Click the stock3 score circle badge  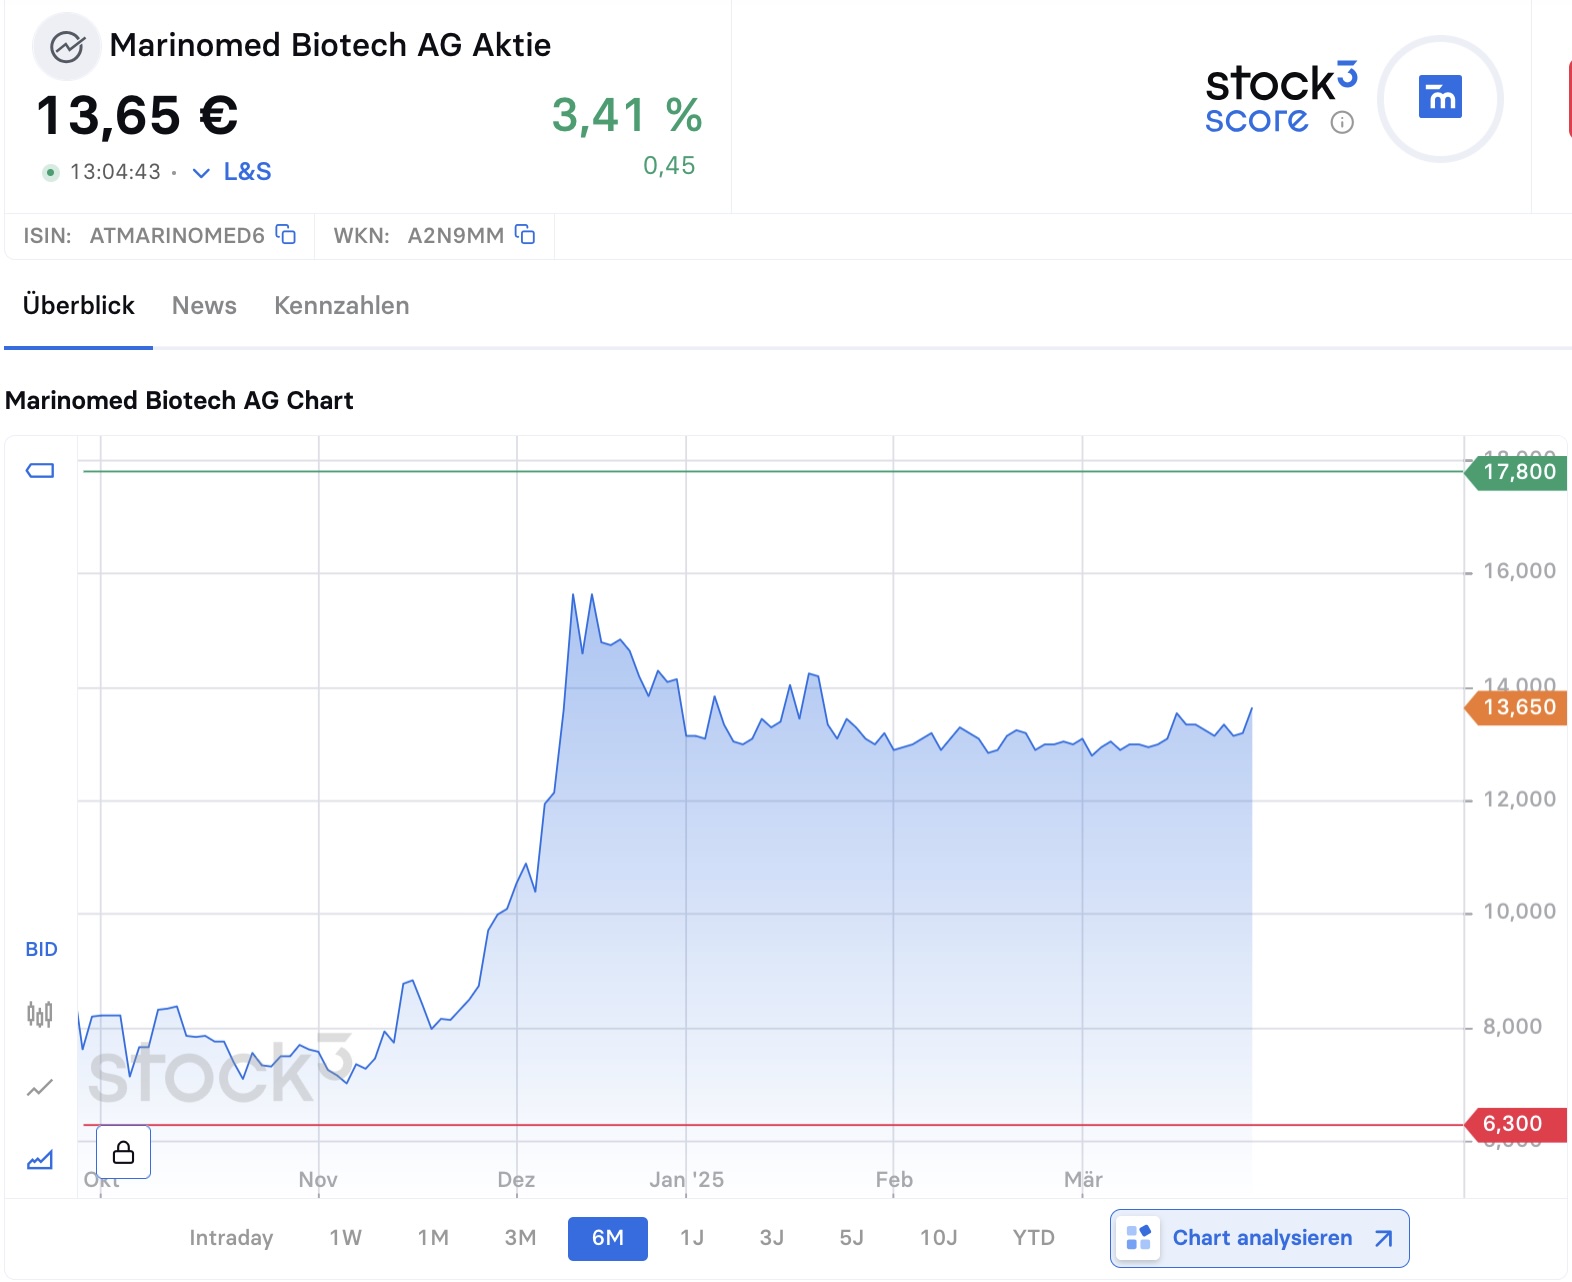[x=1439, y=99]
